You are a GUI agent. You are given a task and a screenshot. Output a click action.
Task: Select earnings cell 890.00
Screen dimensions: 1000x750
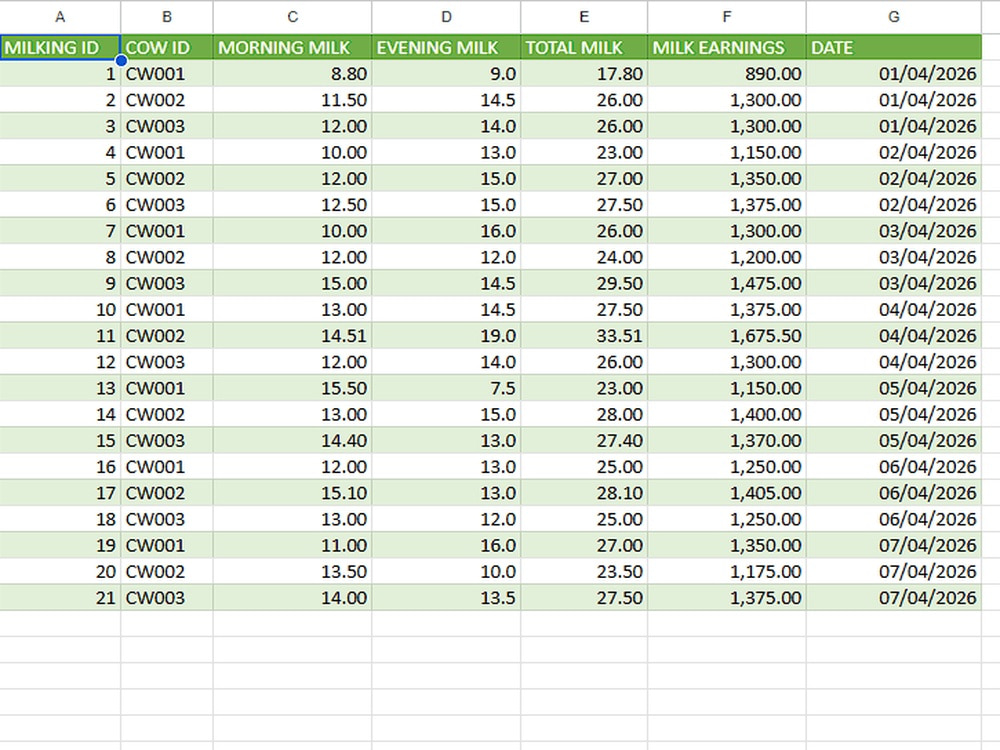pos(726,74)
